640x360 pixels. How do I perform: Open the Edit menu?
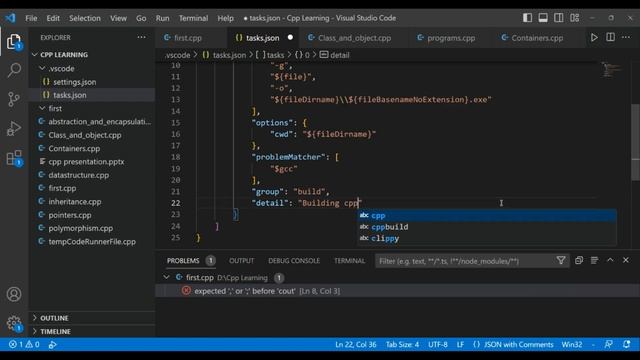[53, 18]
